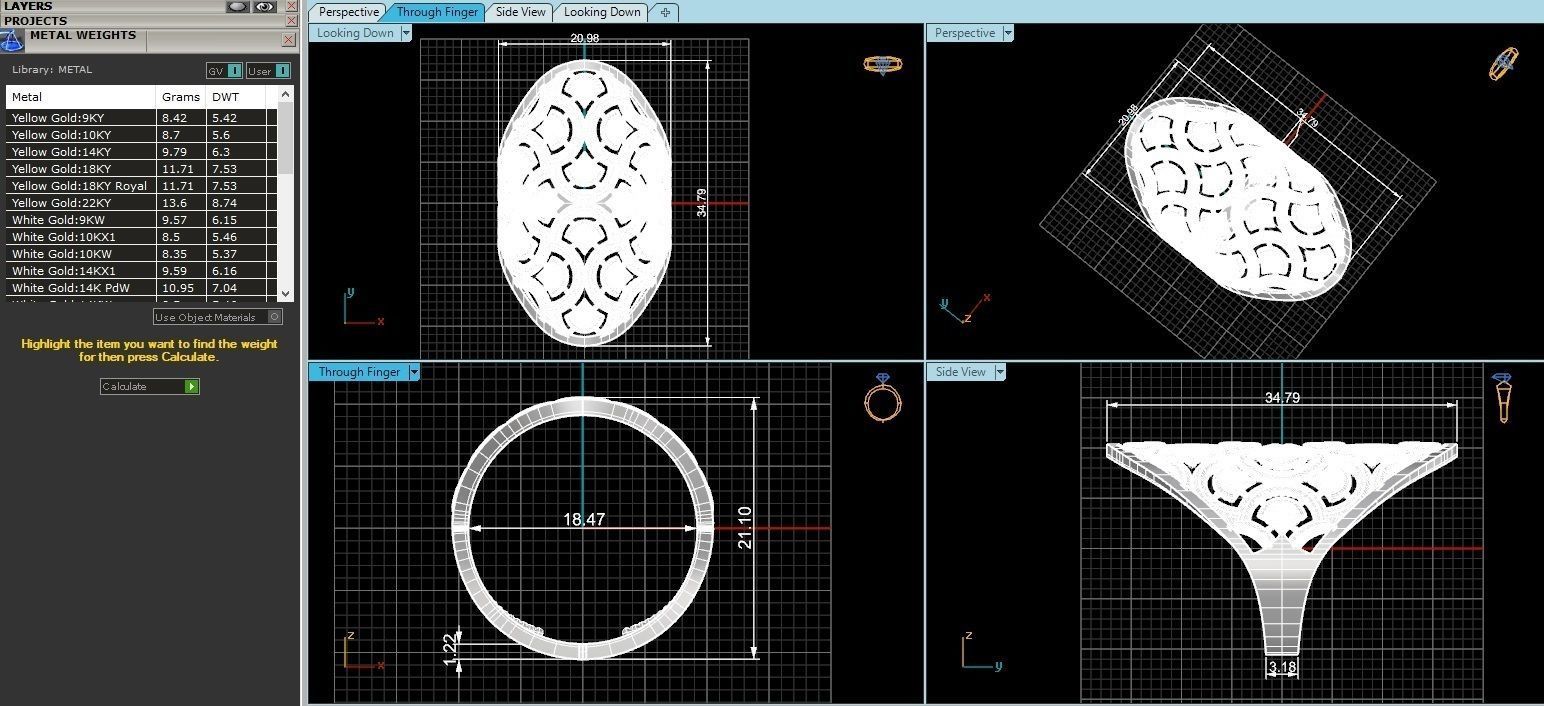Toggle the GV library switch

click(224, 71)
